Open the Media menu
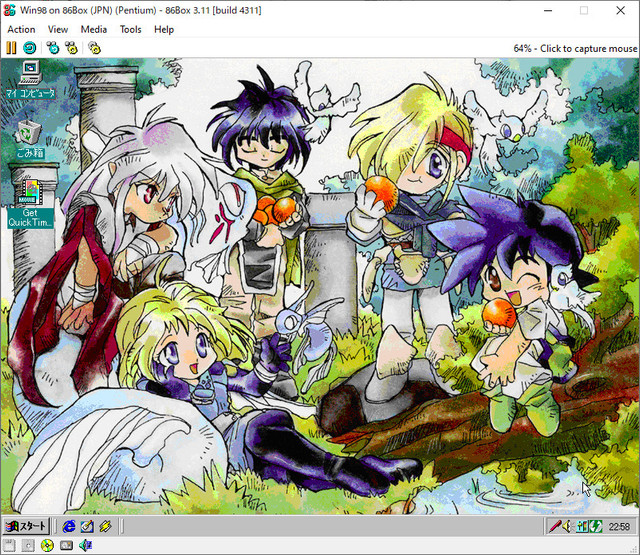 click(x=93, y=29)
